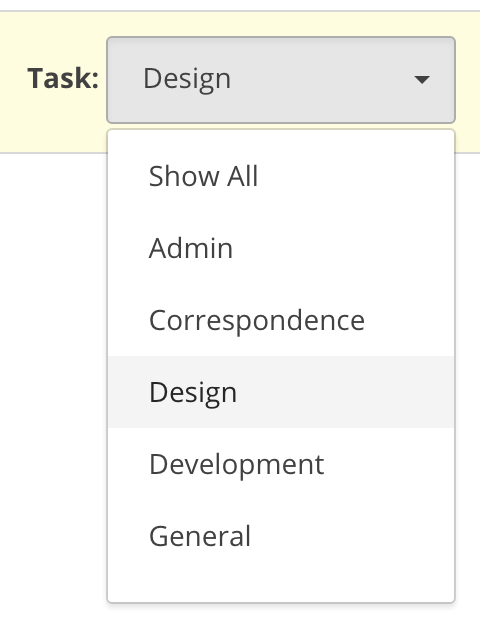Click the gray Task select field

(281, 80)
